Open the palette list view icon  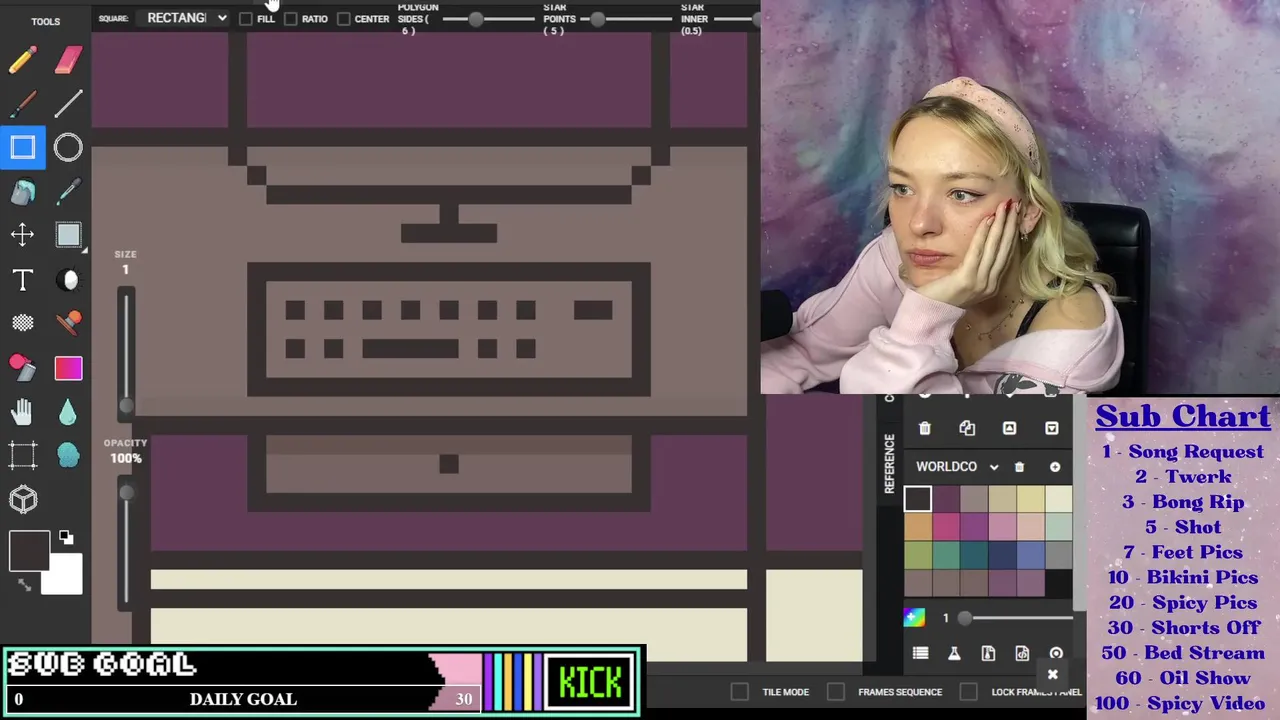point(920,653)
